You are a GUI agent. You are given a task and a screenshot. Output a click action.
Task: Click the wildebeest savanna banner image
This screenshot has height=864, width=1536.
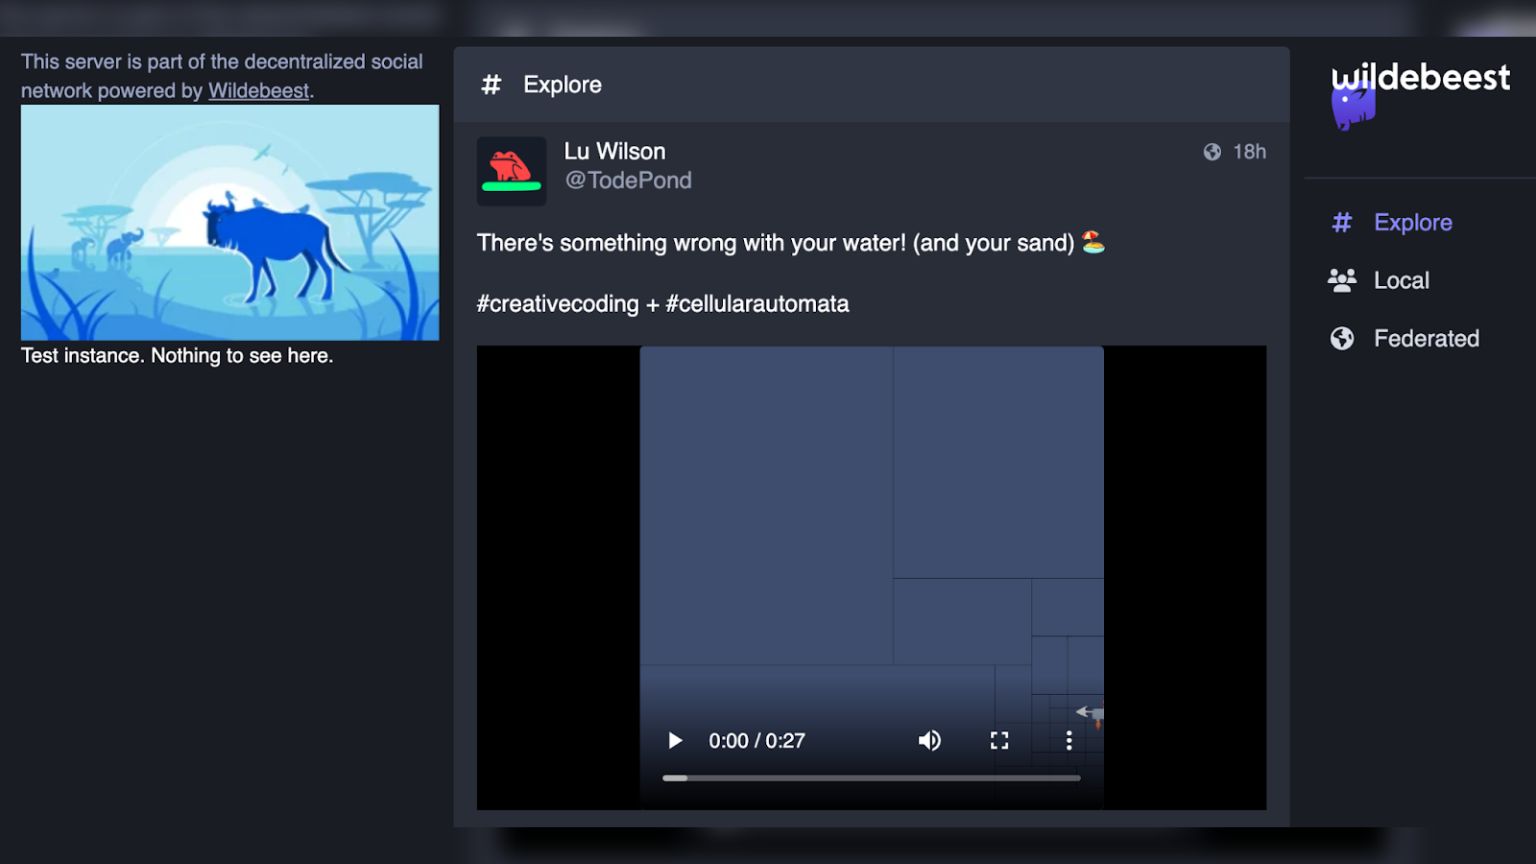pos(230,223)
